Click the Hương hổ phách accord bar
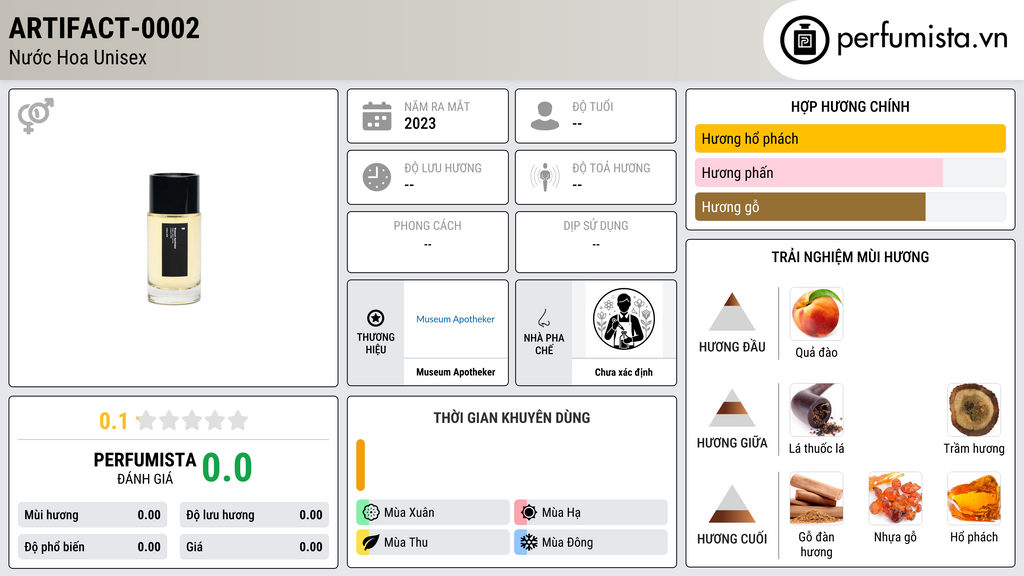The height and width of the screenshot is (576, 1024). click(850, 138)
